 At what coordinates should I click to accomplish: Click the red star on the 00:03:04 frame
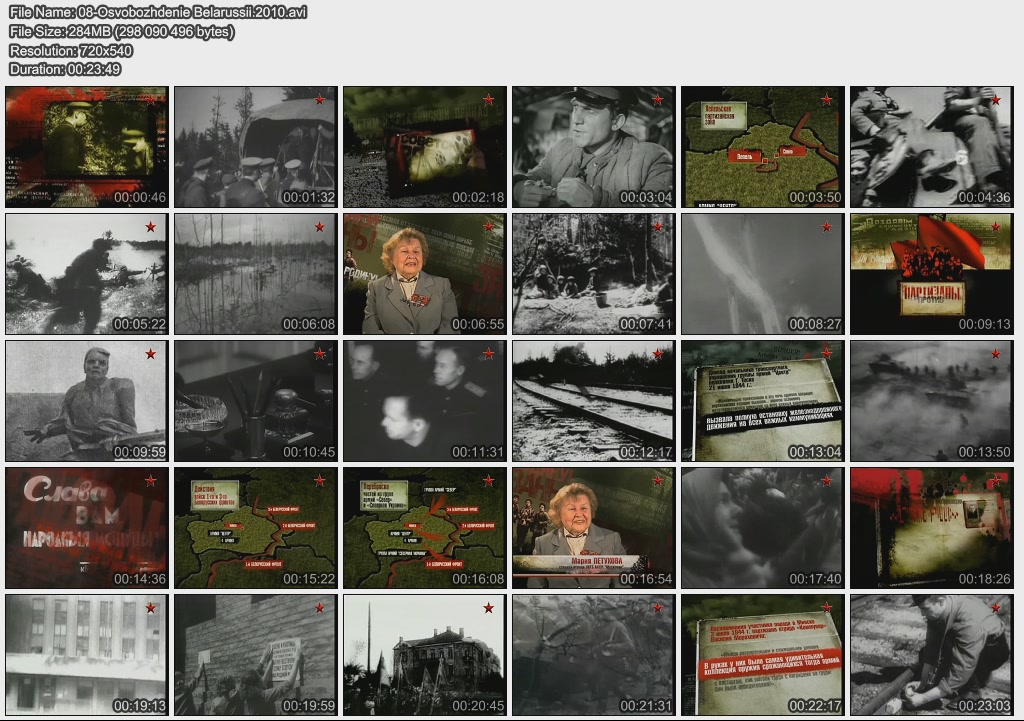(x=658, y=100)
